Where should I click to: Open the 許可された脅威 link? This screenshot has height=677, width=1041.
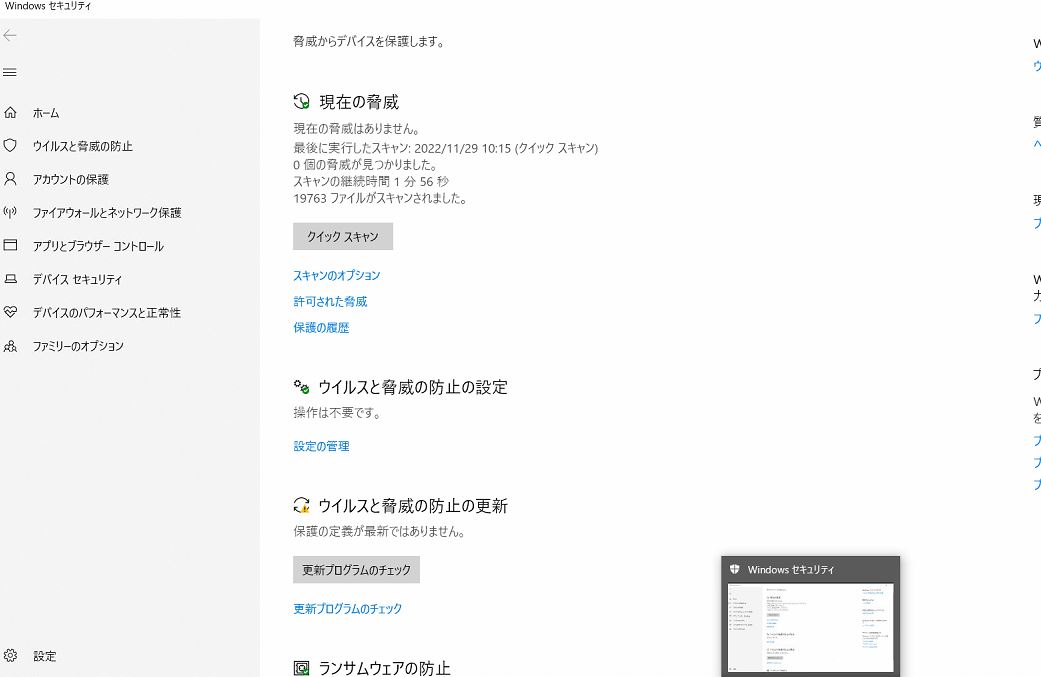point(330,301)
